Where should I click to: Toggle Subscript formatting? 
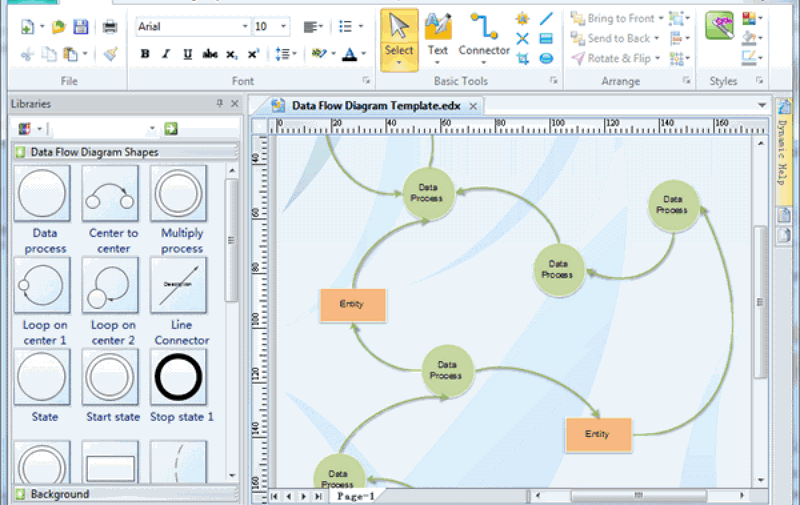[232, 54]
